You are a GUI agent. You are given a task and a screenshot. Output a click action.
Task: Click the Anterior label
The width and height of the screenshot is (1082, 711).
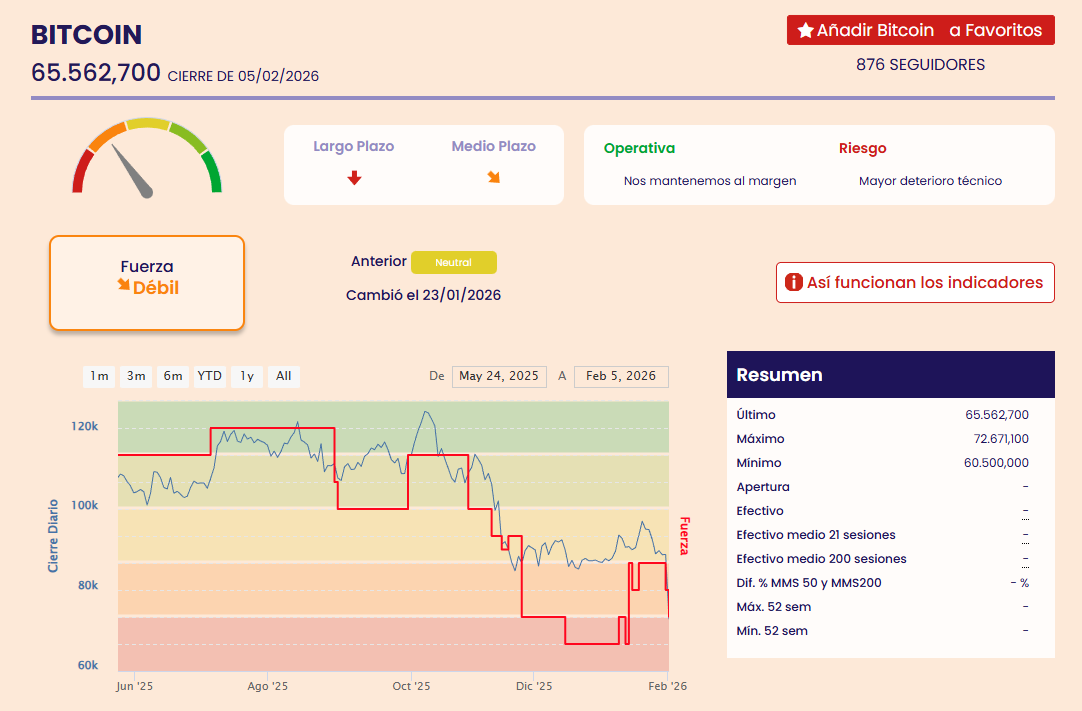[x=378, y=262]
